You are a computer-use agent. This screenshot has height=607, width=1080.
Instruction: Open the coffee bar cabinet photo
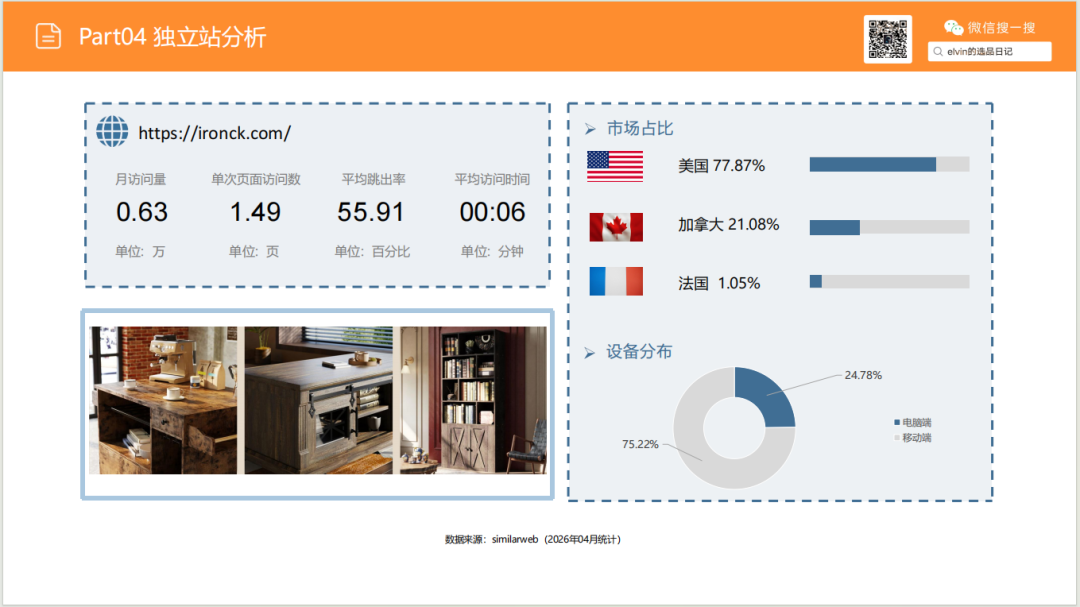[164, 399]
